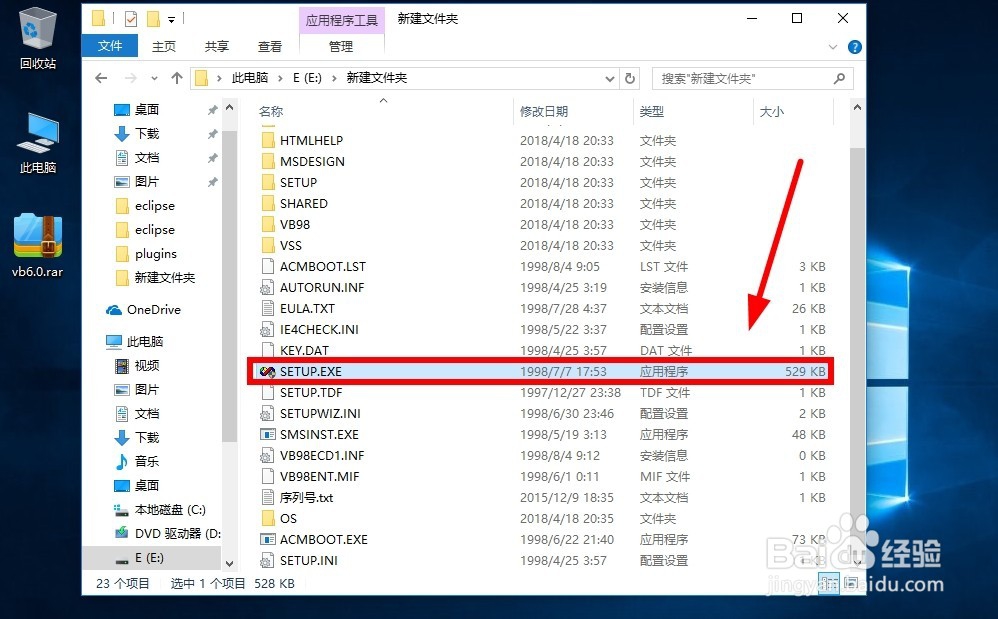This screenshot has height=619, width=998.
Task: Sort by the 类型 column header
Action: pyautogui.click(x=652, y=111)
